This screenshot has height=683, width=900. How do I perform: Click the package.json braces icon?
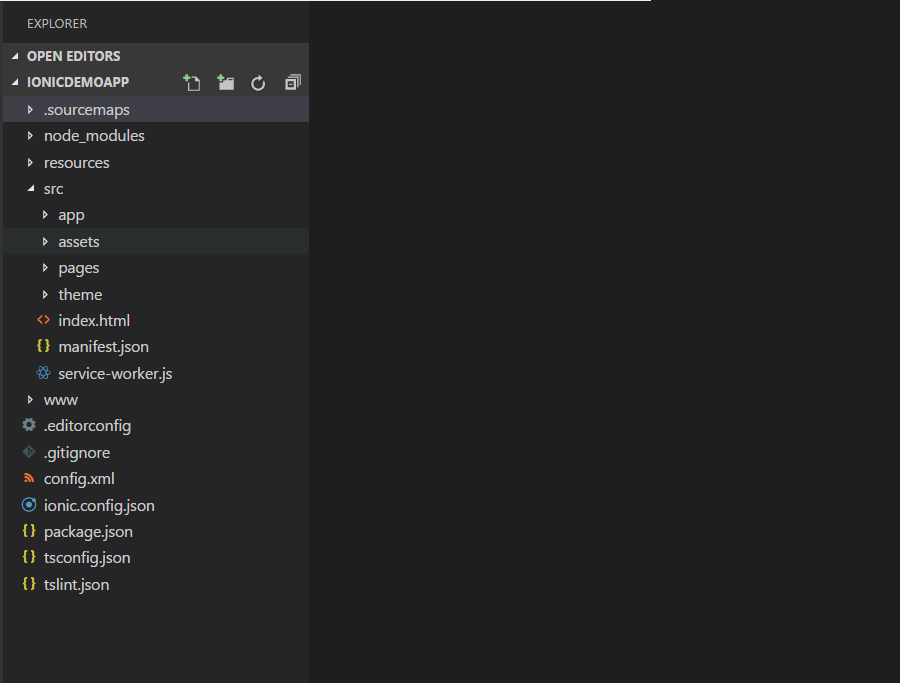29,531
